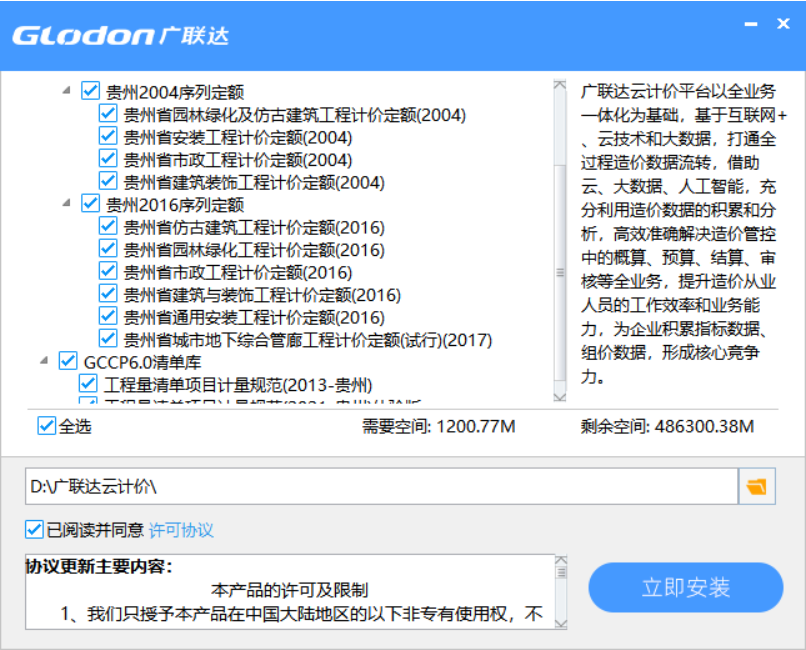Viewport: 806px width, 650px height.
Task: Toggle 已阅读并同意 agreement checkbox
Action: coord(34,530)
